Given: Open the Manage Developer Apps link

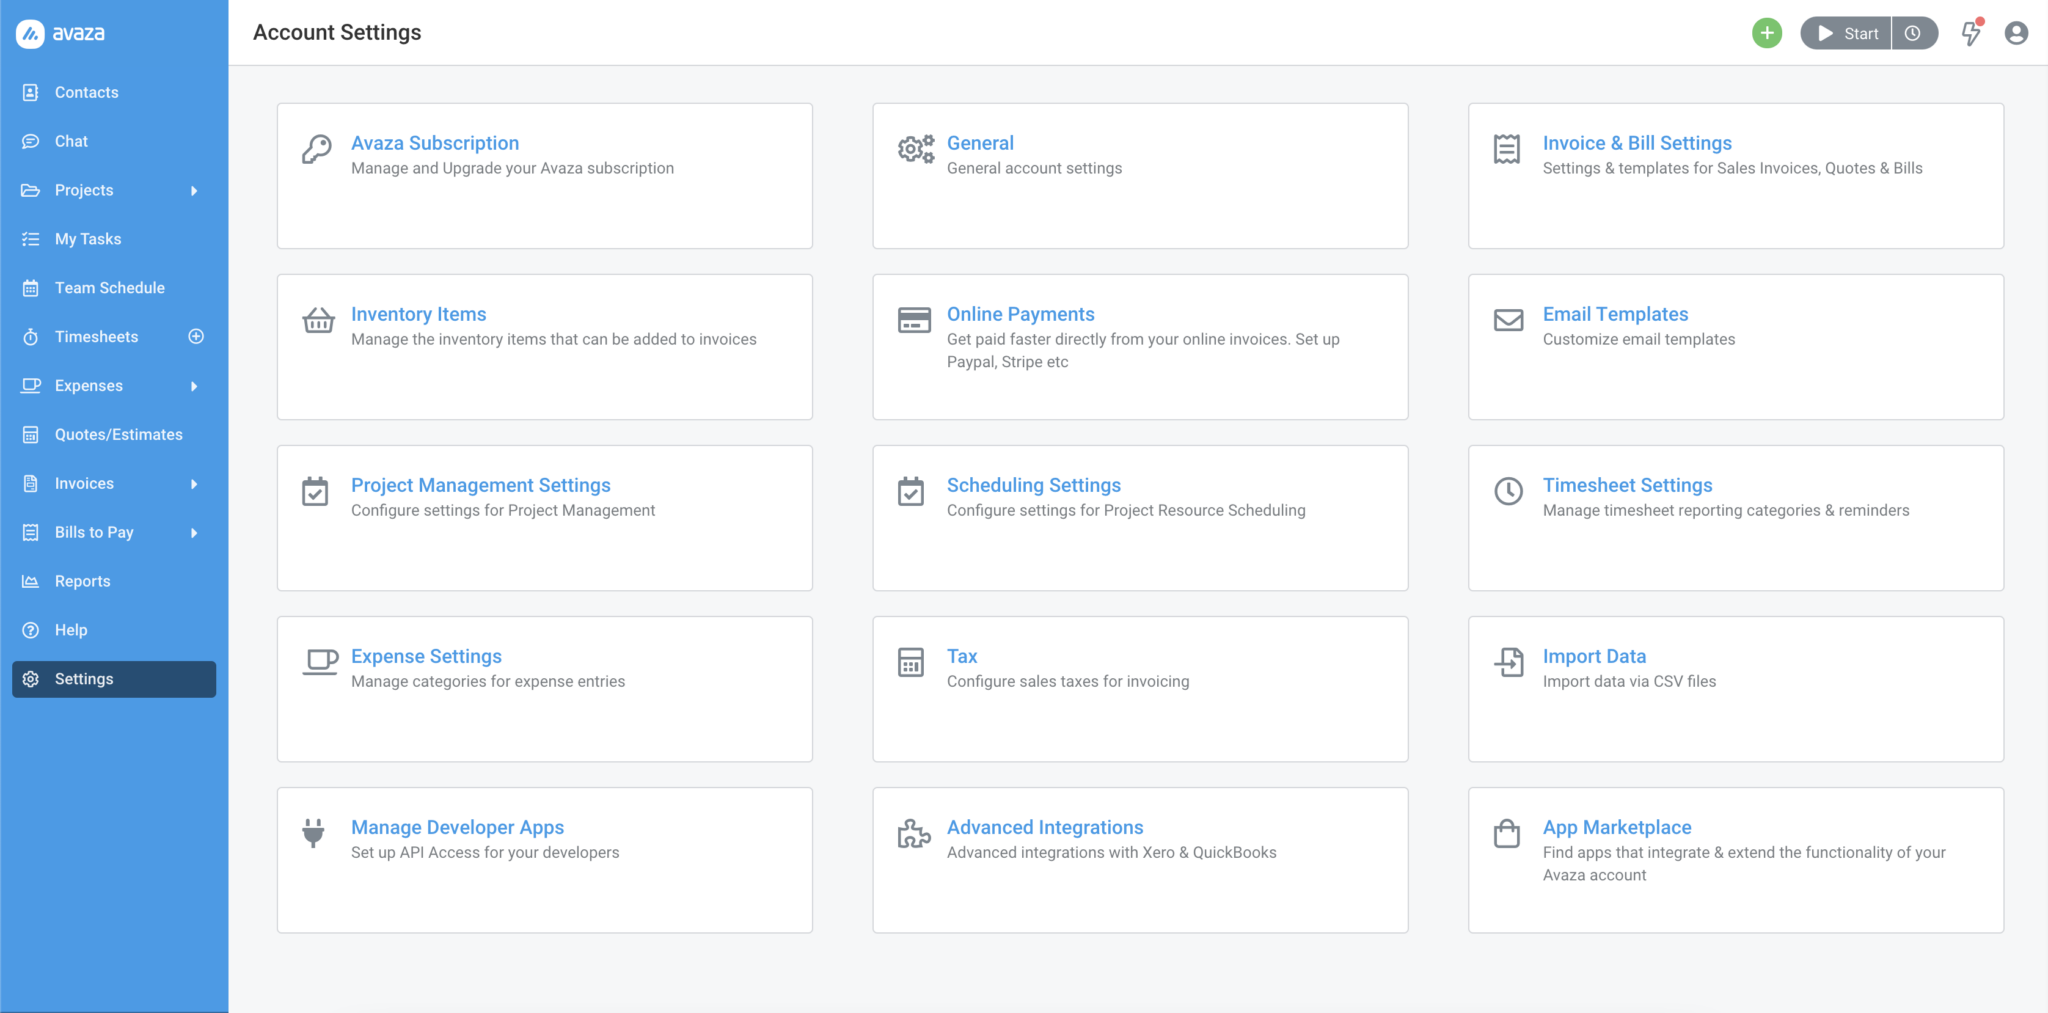Looking at the screenshot, I should [457, 827].
